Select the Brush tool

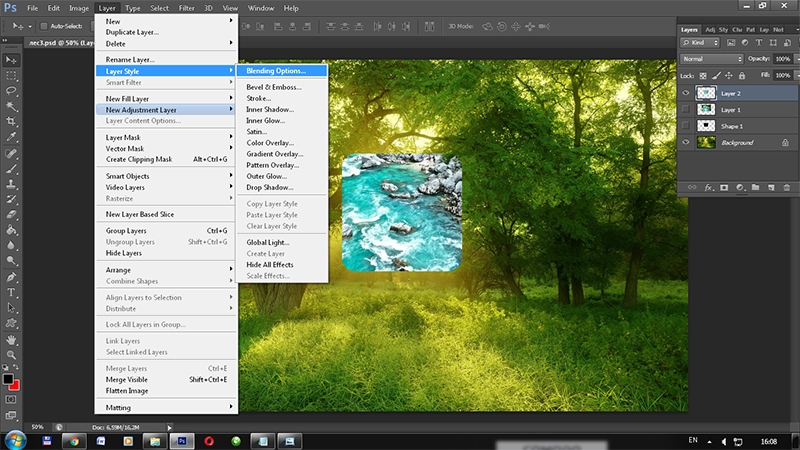[11, 169]
